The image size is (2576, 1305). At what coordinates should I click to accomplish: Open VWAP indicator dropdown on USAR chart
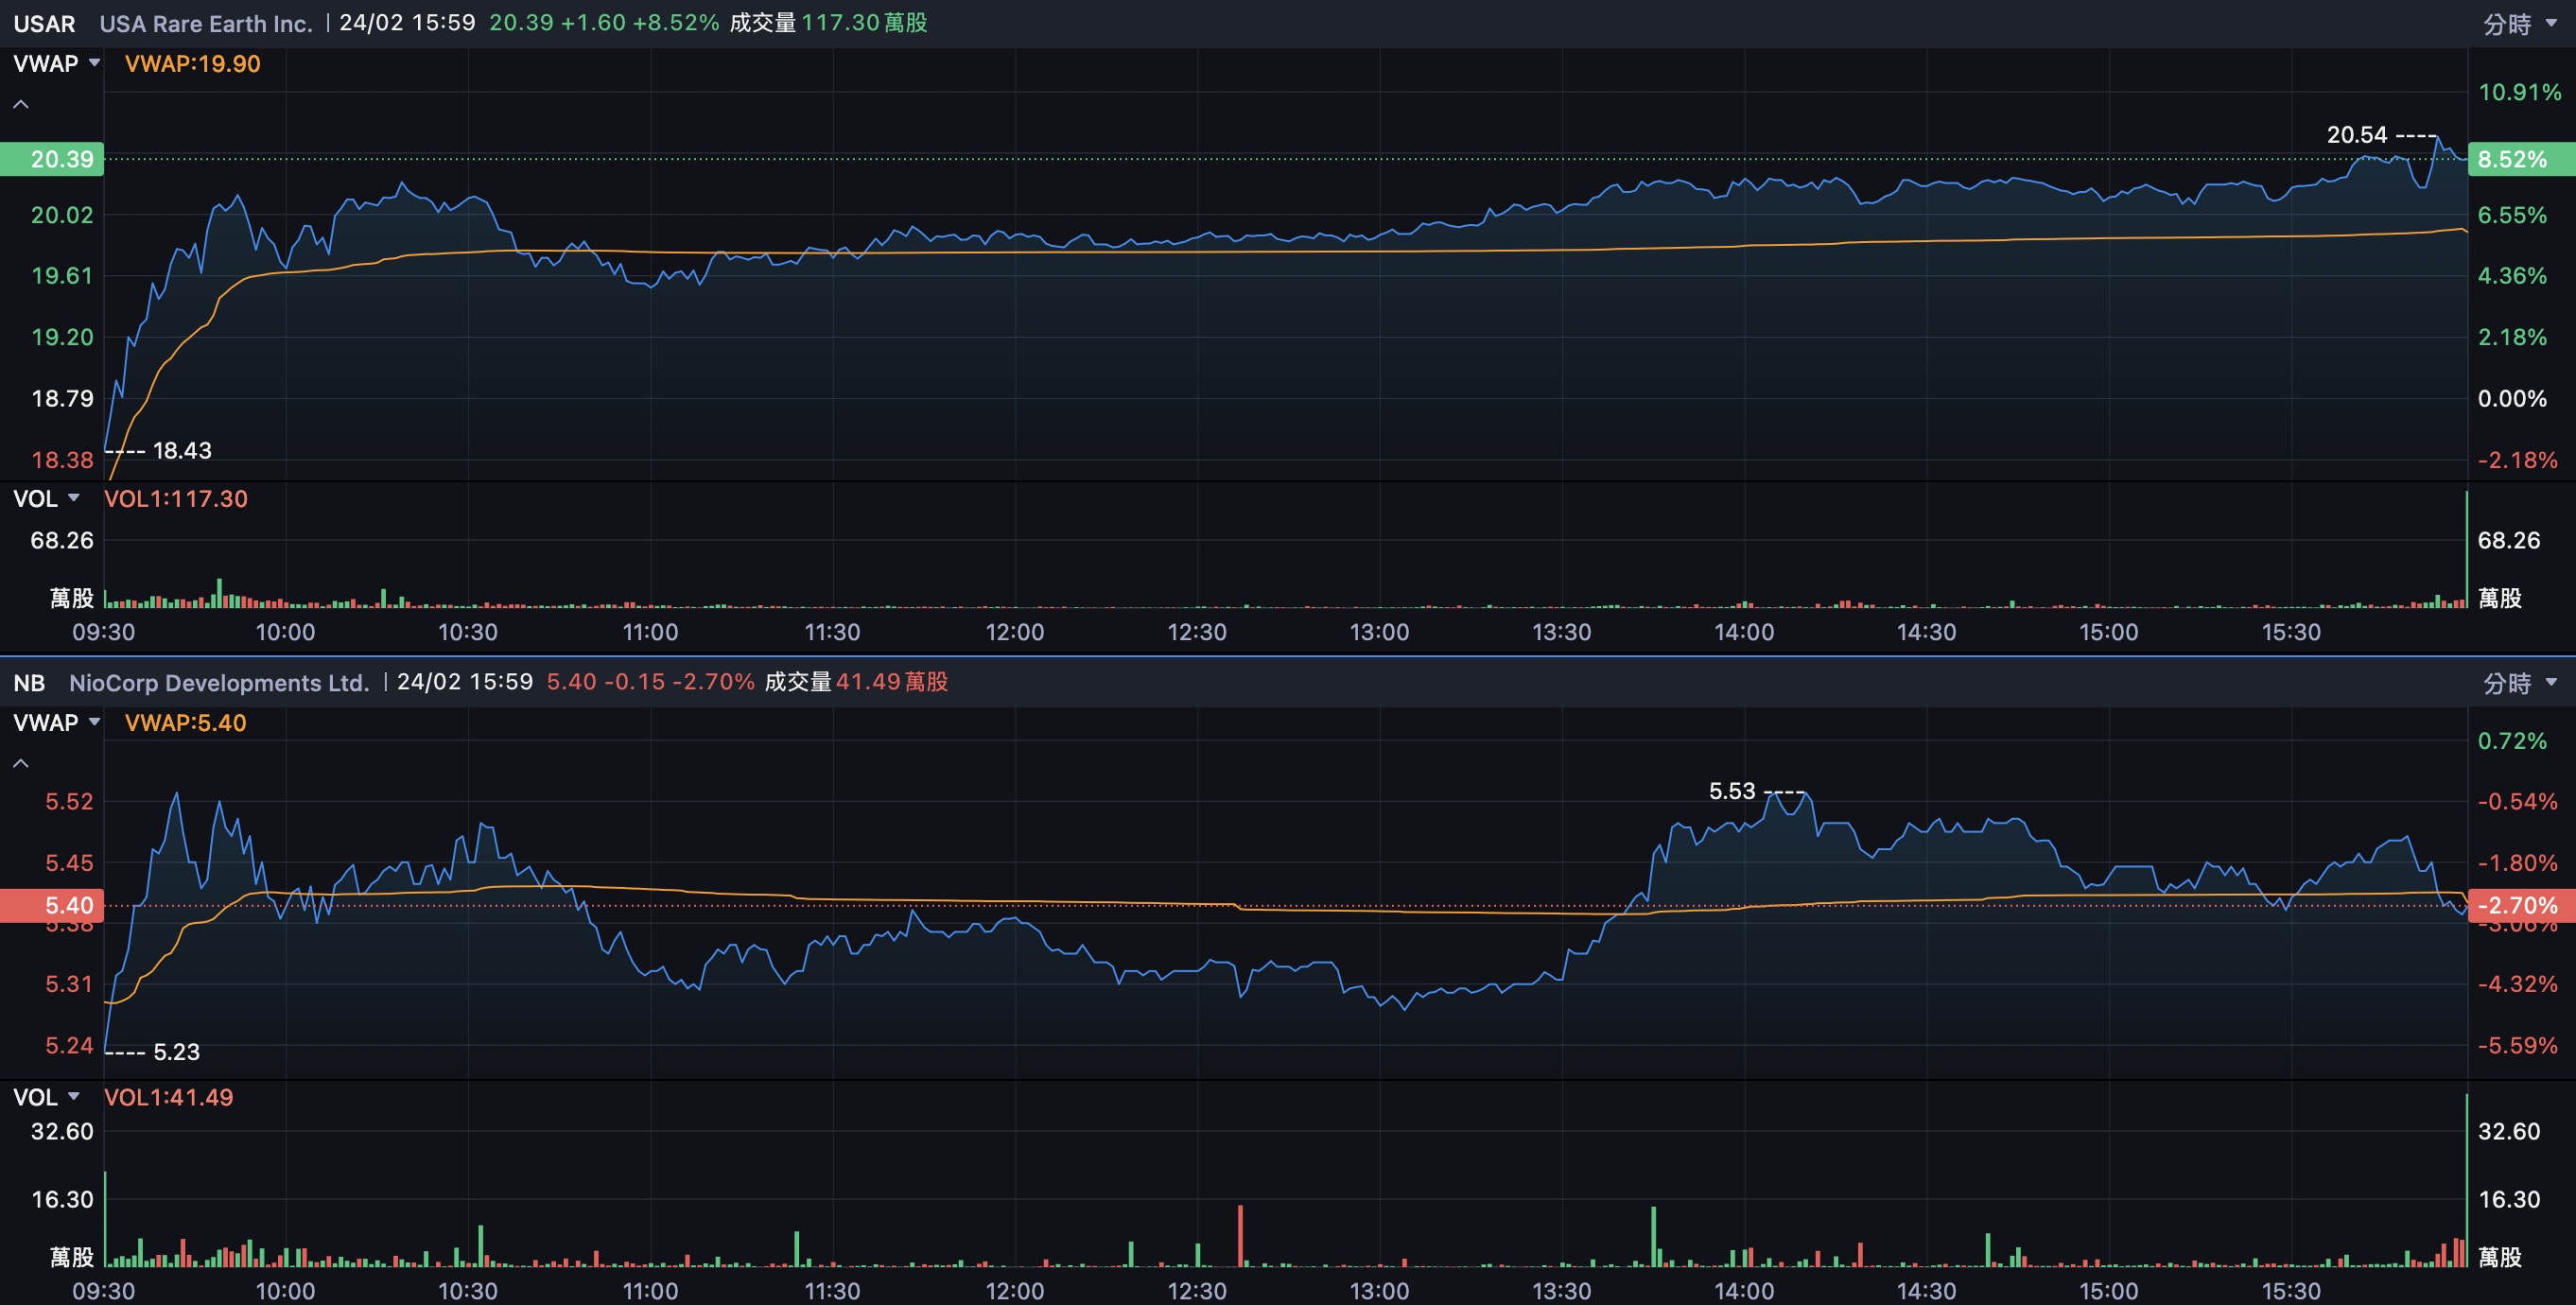pyautogui.click(x=56, y=64)
